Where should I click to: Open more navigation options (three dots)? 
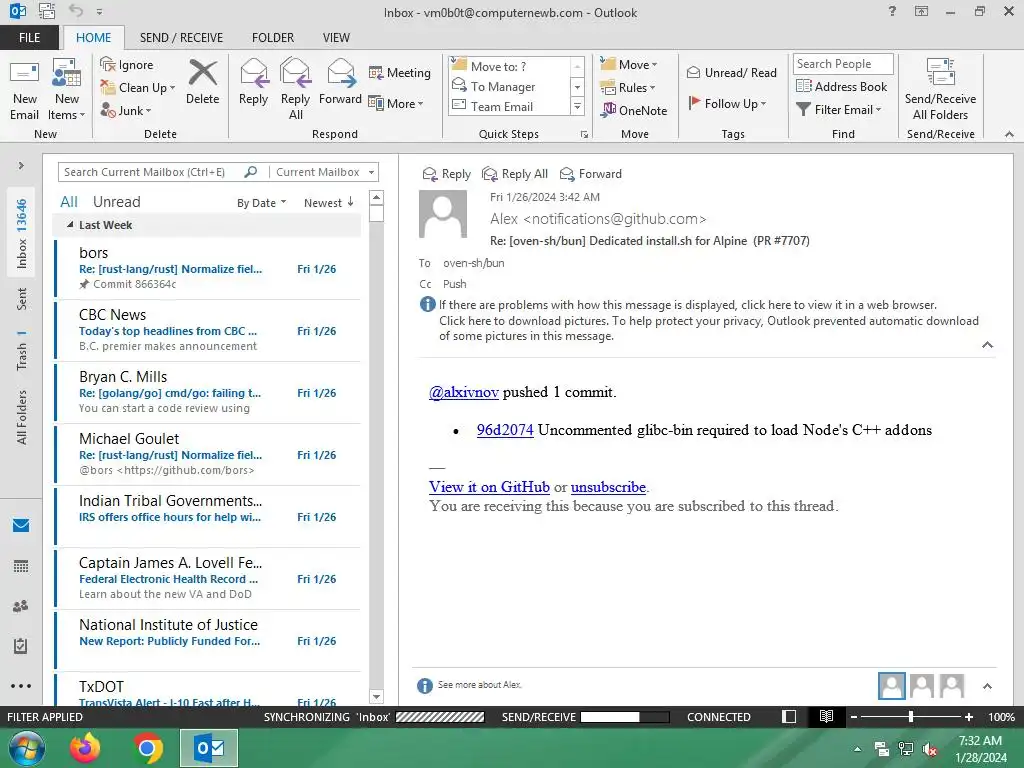click(x=21, y=686)
